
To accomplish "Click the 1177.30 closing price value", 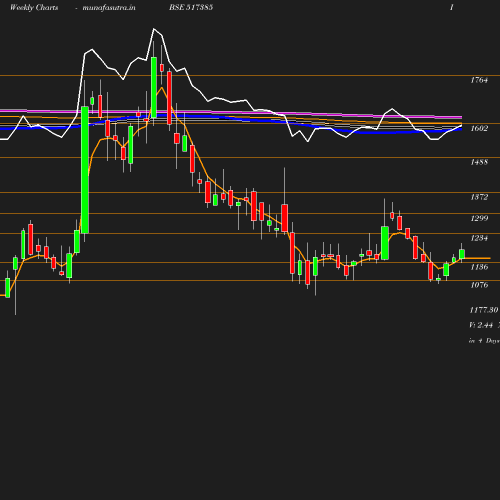I will [x=484, y=310].
